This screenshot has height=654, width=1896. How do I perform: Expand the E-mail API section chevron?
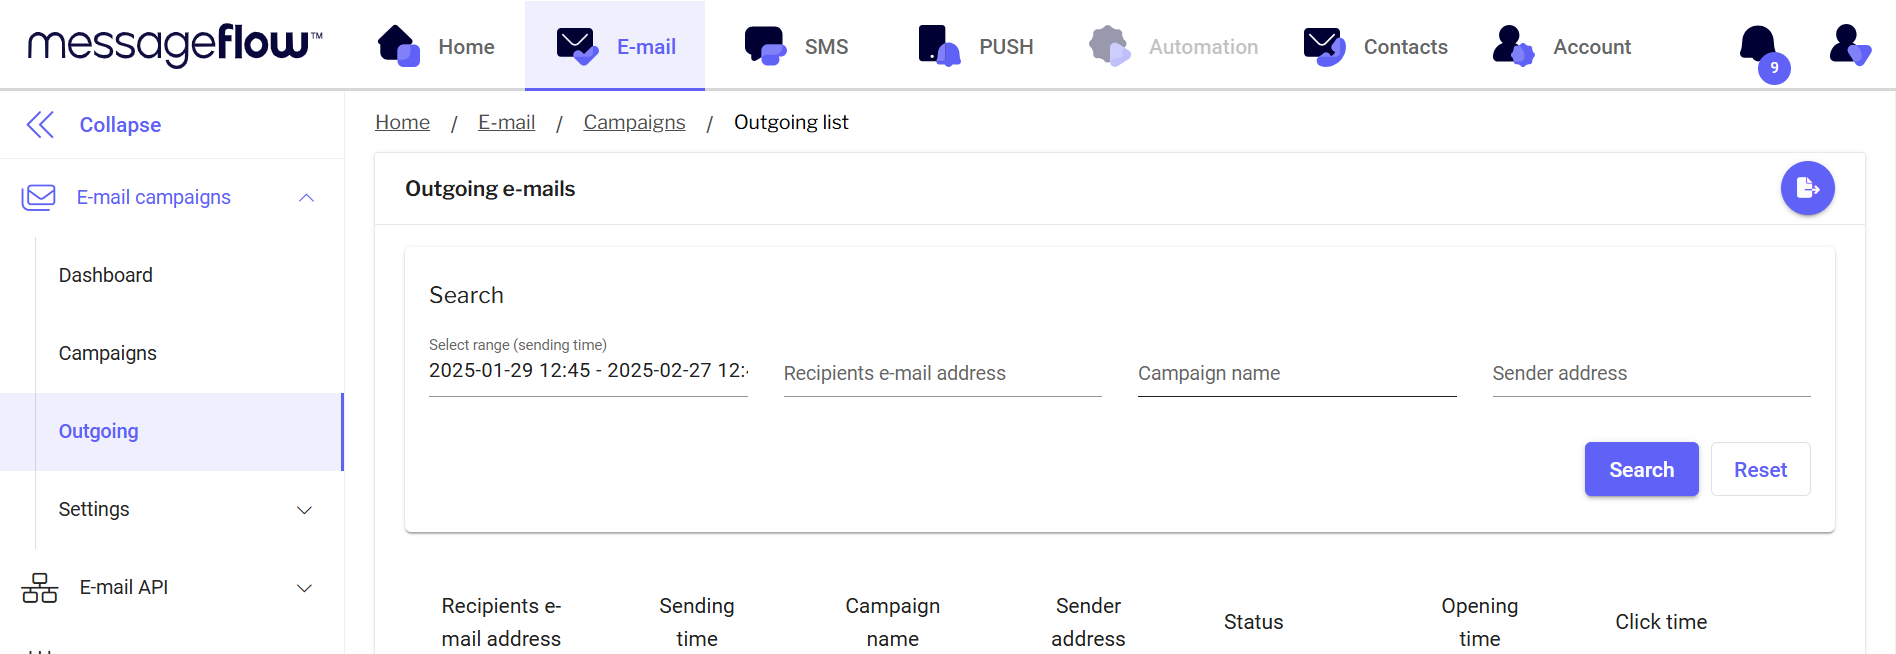coord(305,588)
